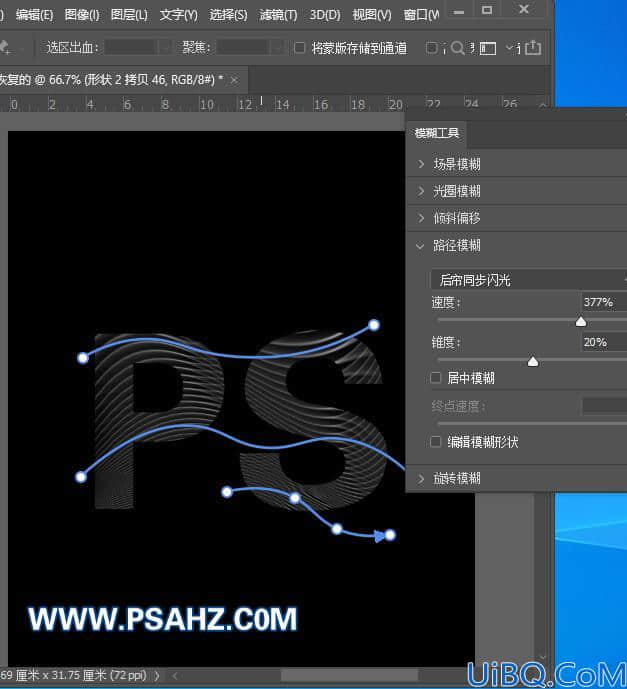Open the 视图(V) menu
The width and height of the screenshot is (627, 689).
click(372, 15)
